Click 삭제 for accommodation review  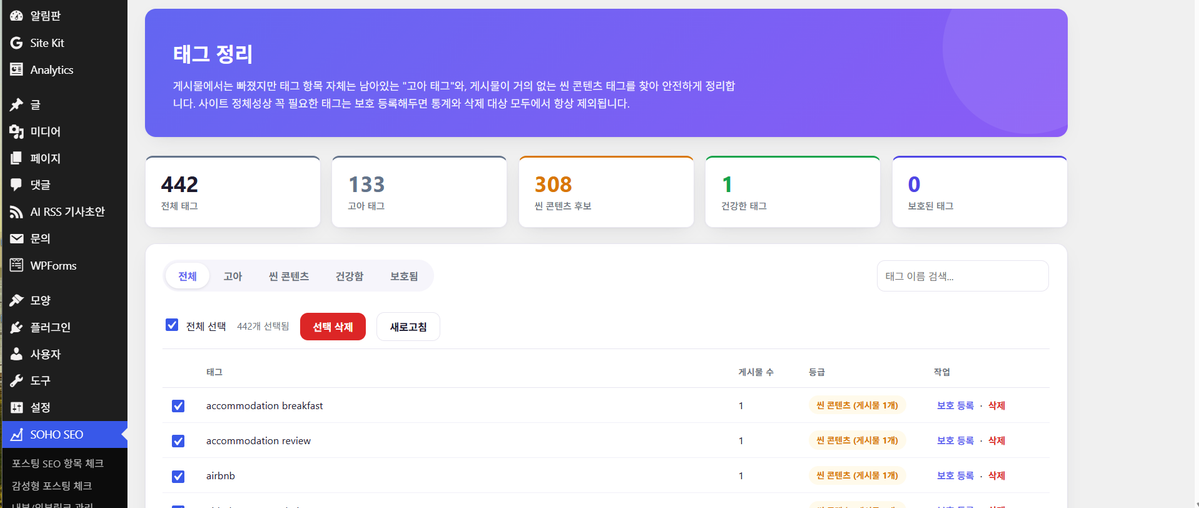click(x=996, y=441)
